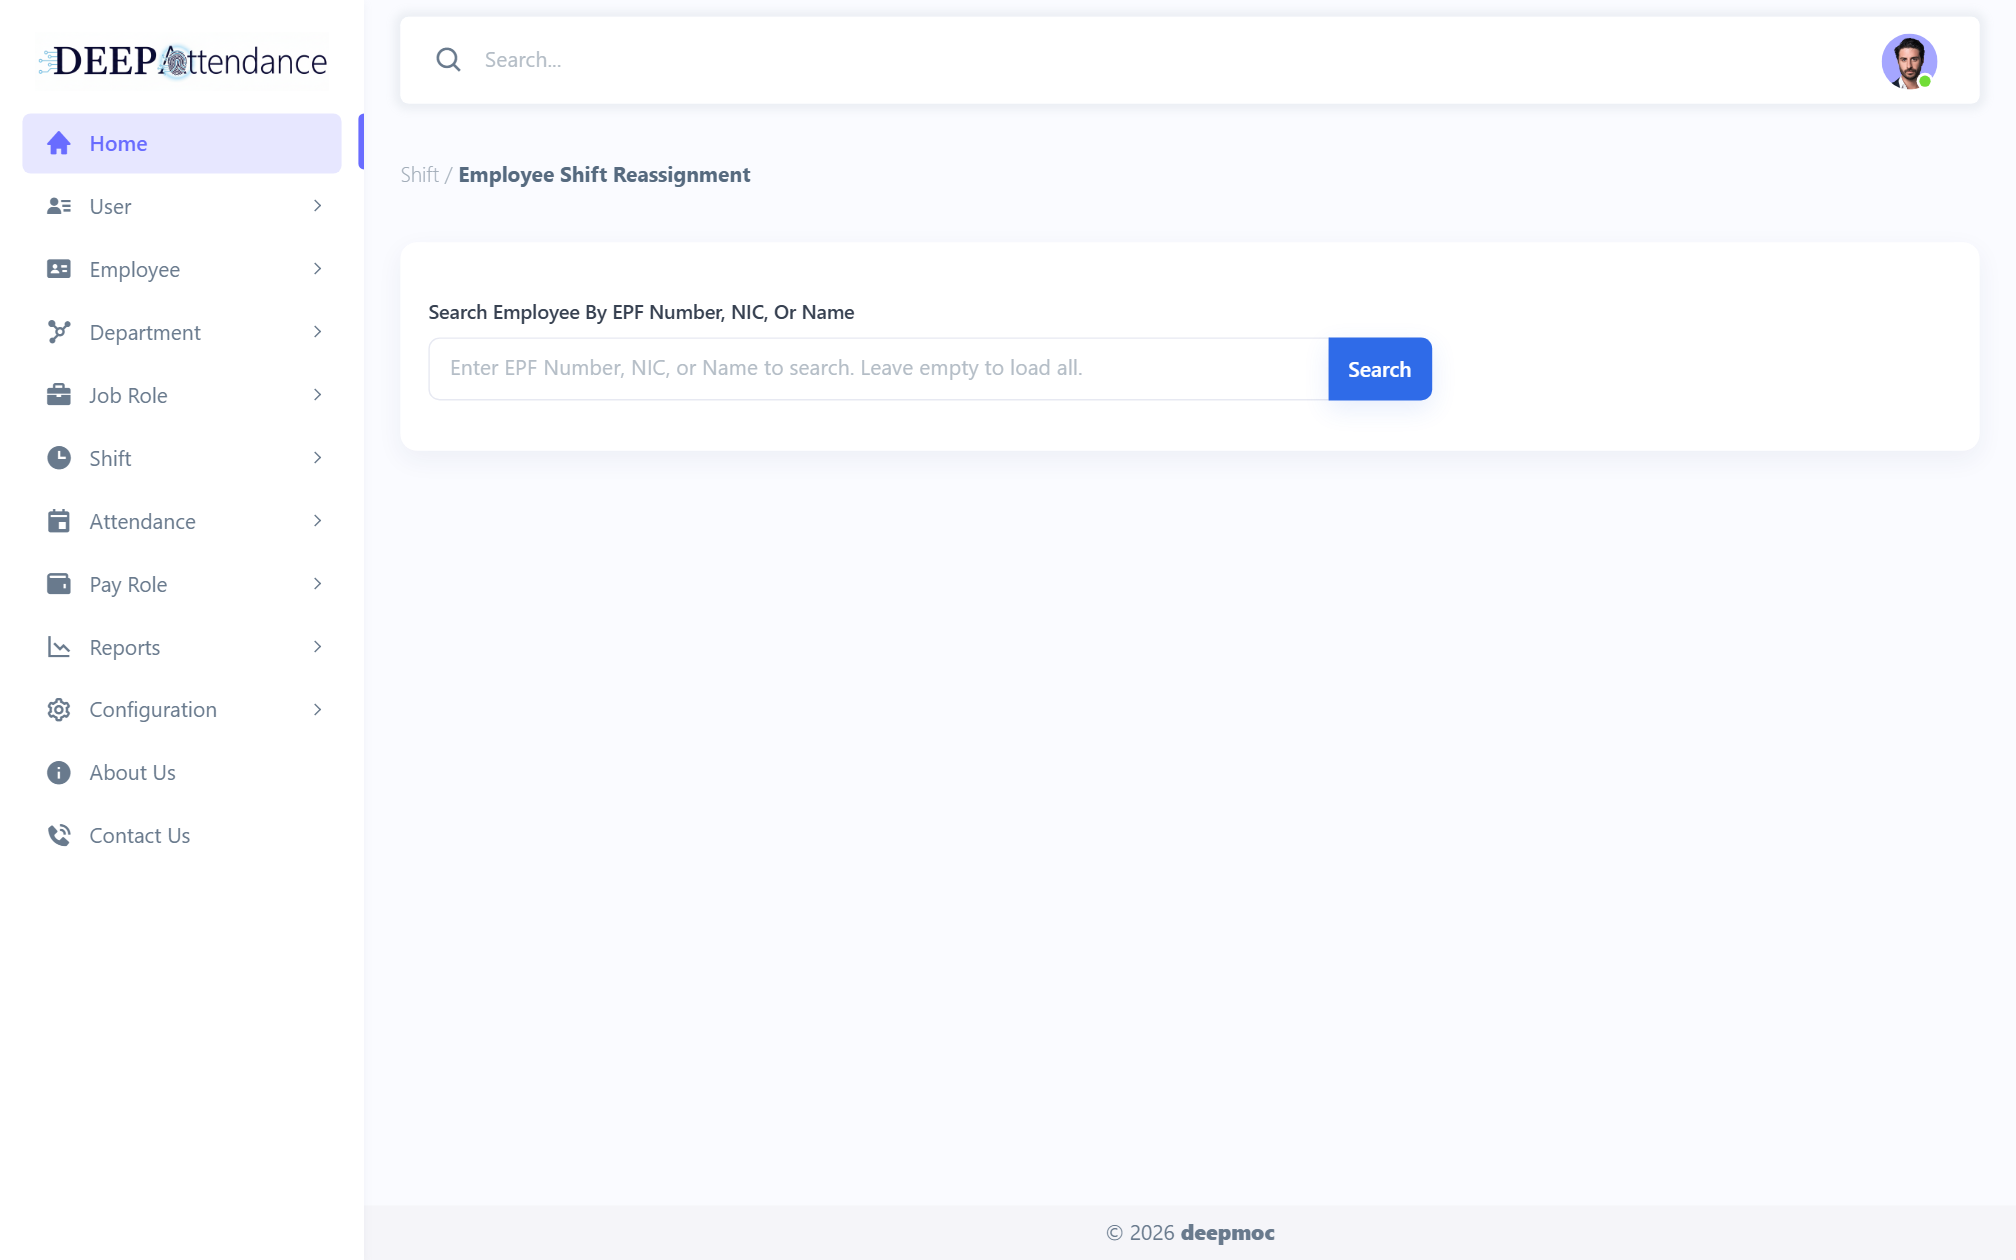Click the magnifier icon in top search bar
The image size is (2016, 1260).
[448, 60]
